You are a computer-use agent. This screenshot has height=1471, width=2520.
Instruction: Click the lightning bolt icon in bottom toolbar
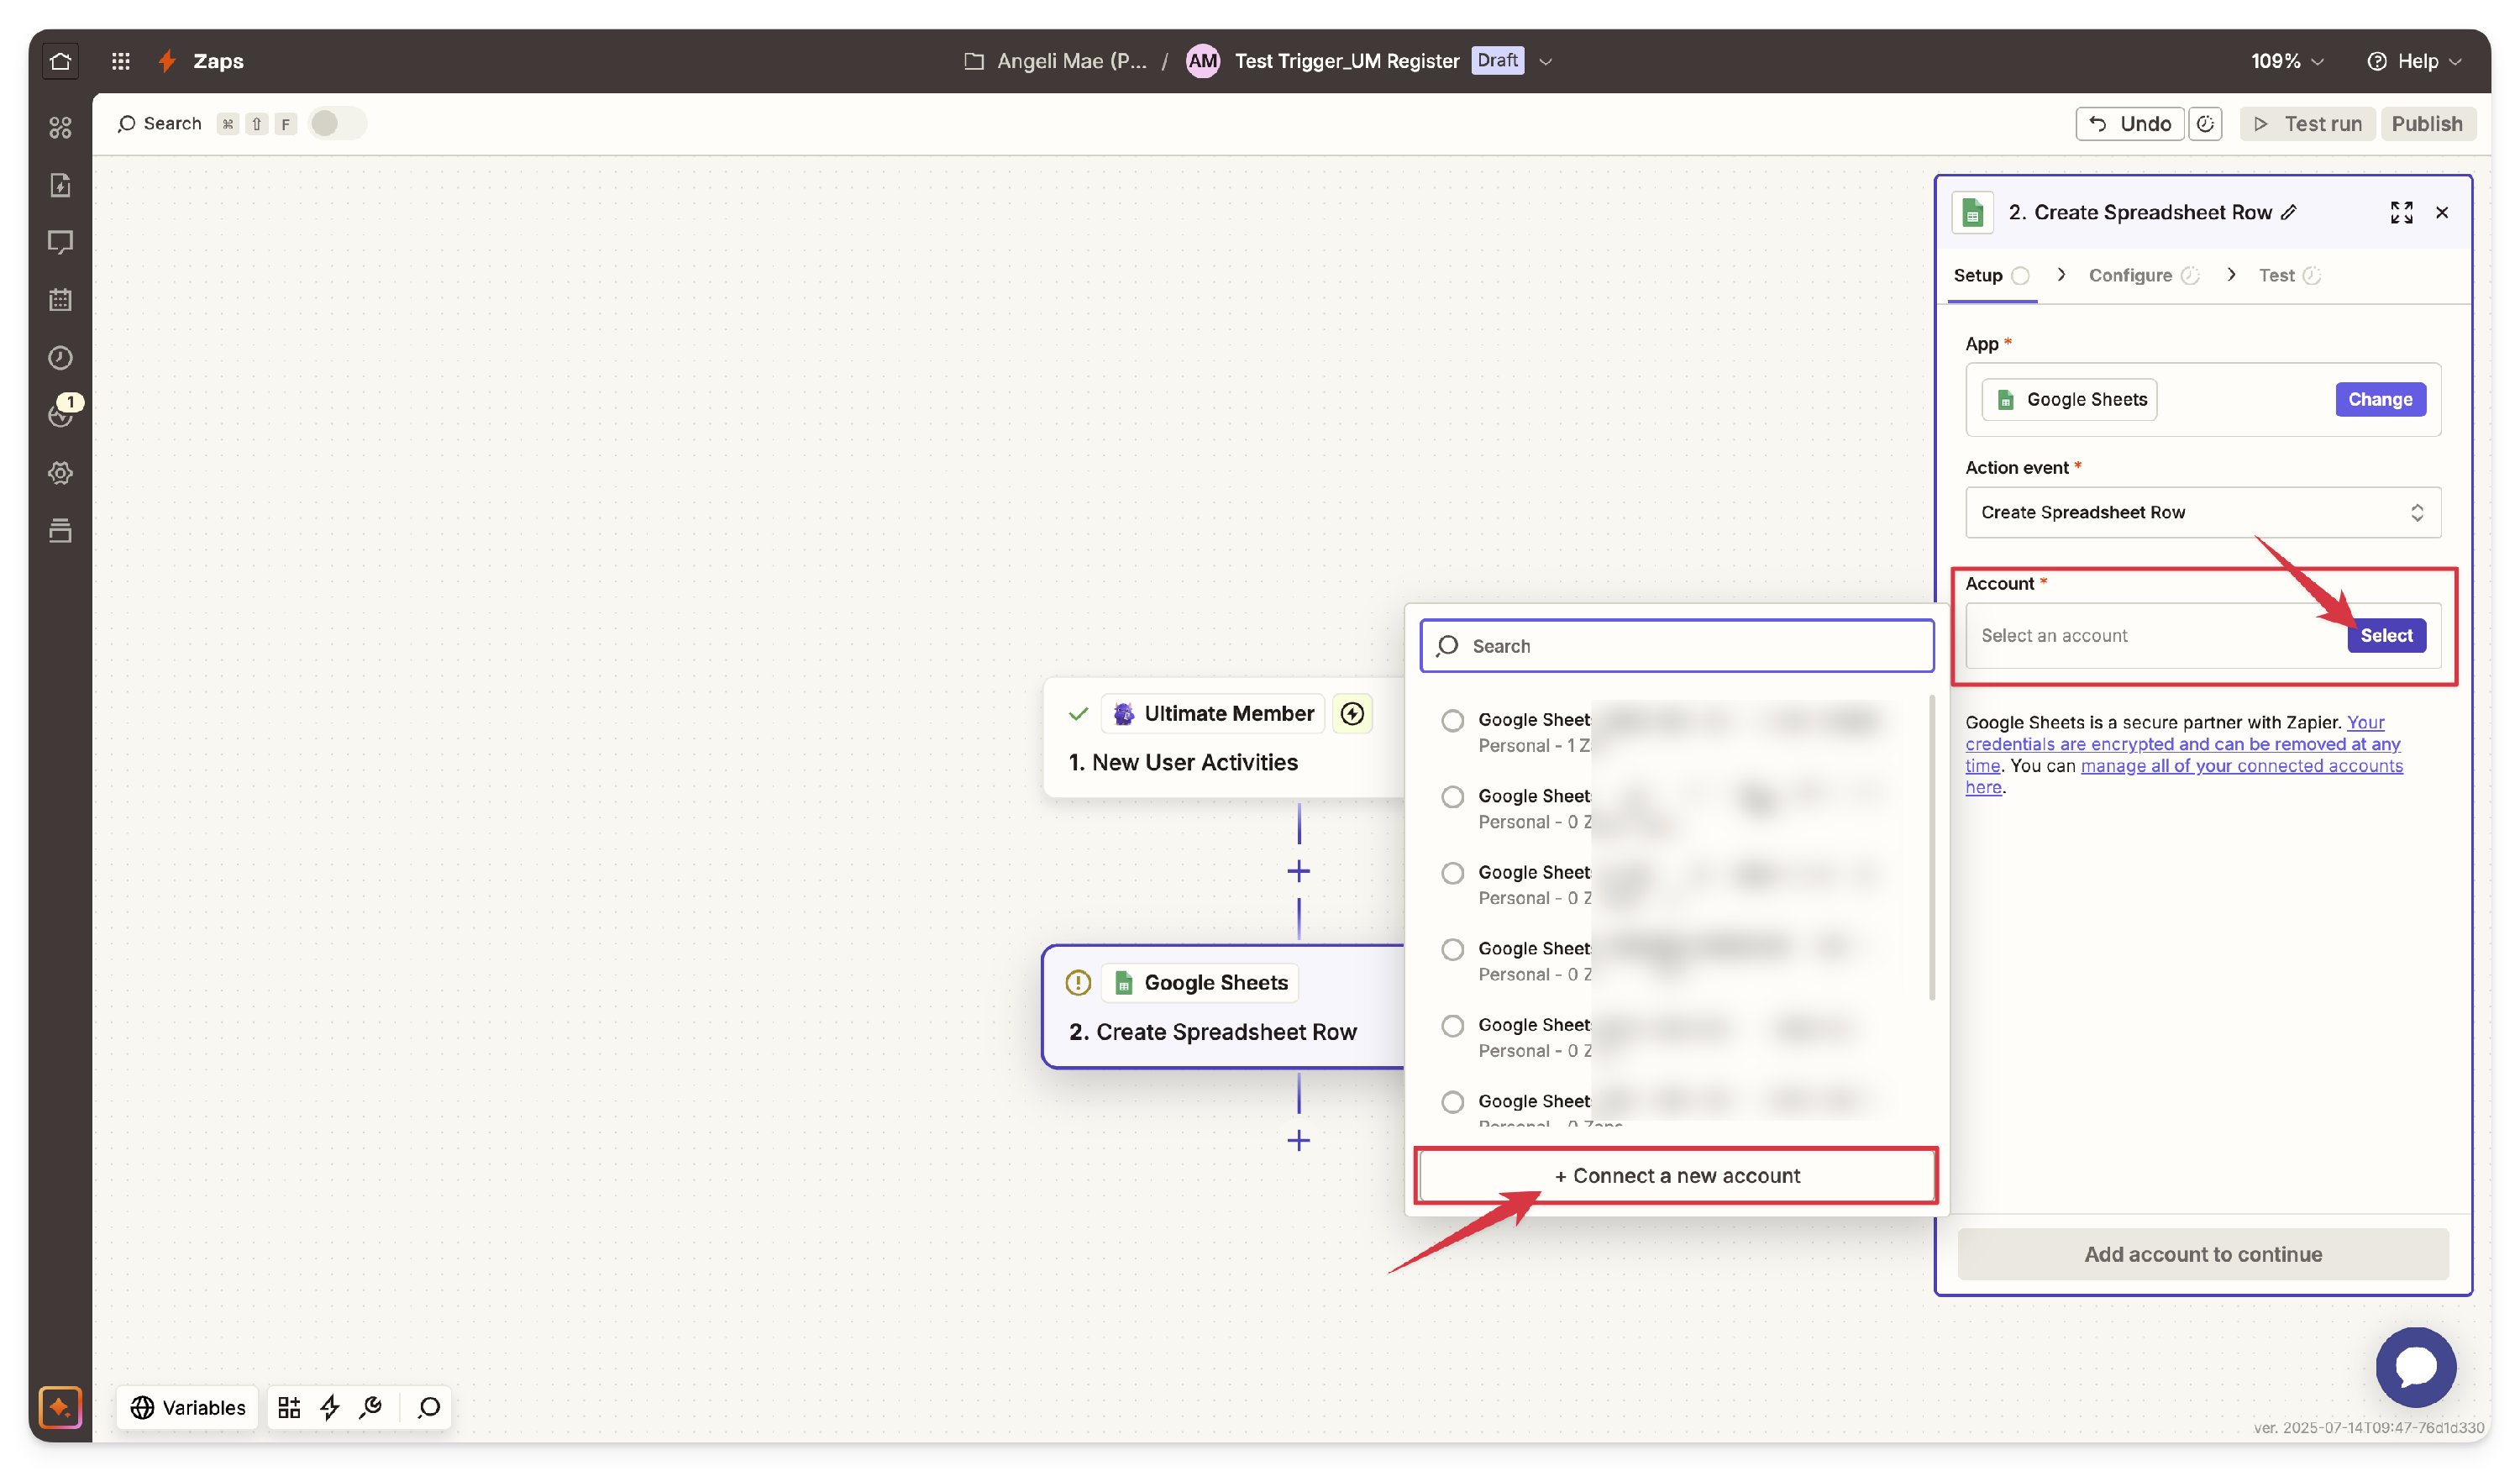(330, 1407)
